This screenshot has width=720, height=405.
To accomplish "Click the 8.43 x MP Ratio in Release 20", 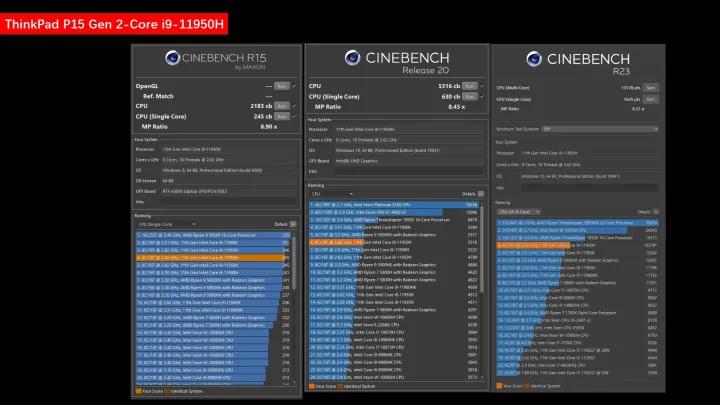I will click(x=456, y=107).
